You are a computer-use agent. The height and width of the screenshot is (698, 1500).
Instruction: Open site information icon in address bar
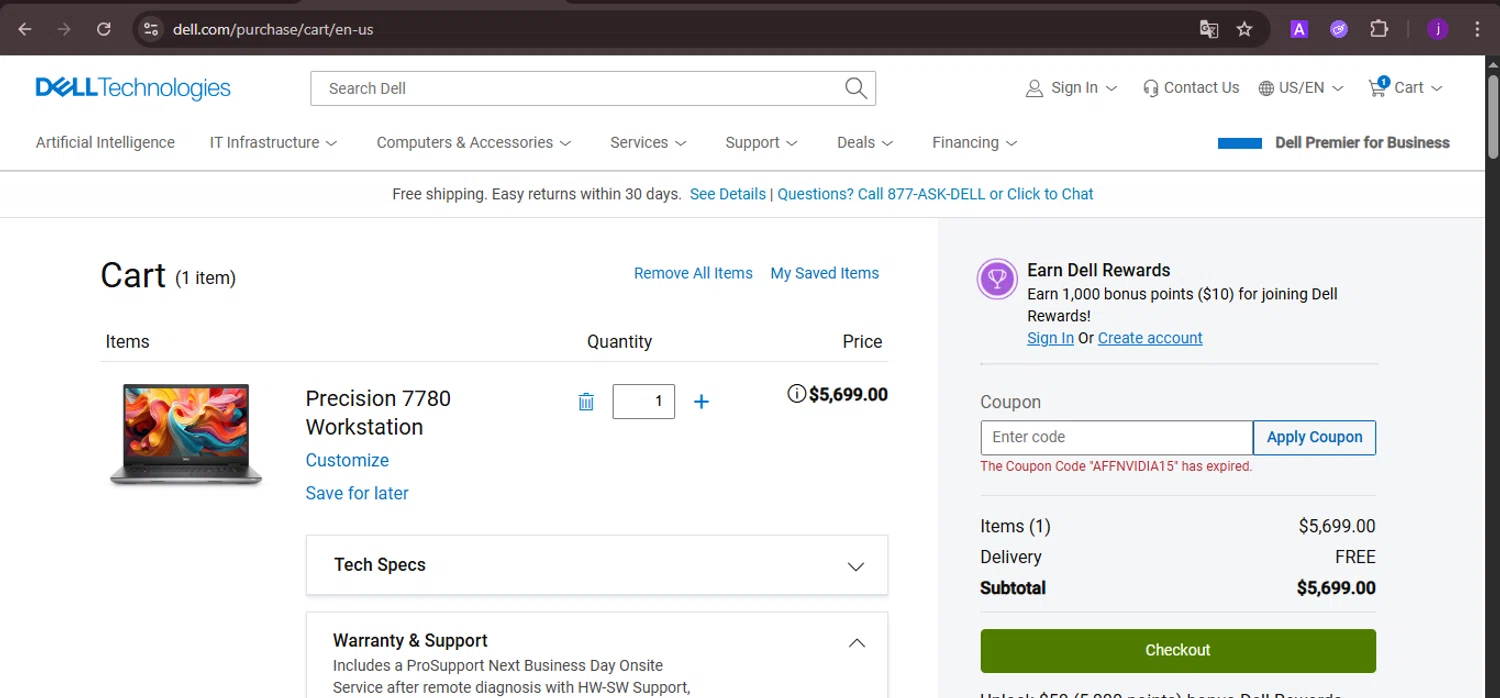click(151, 29)
